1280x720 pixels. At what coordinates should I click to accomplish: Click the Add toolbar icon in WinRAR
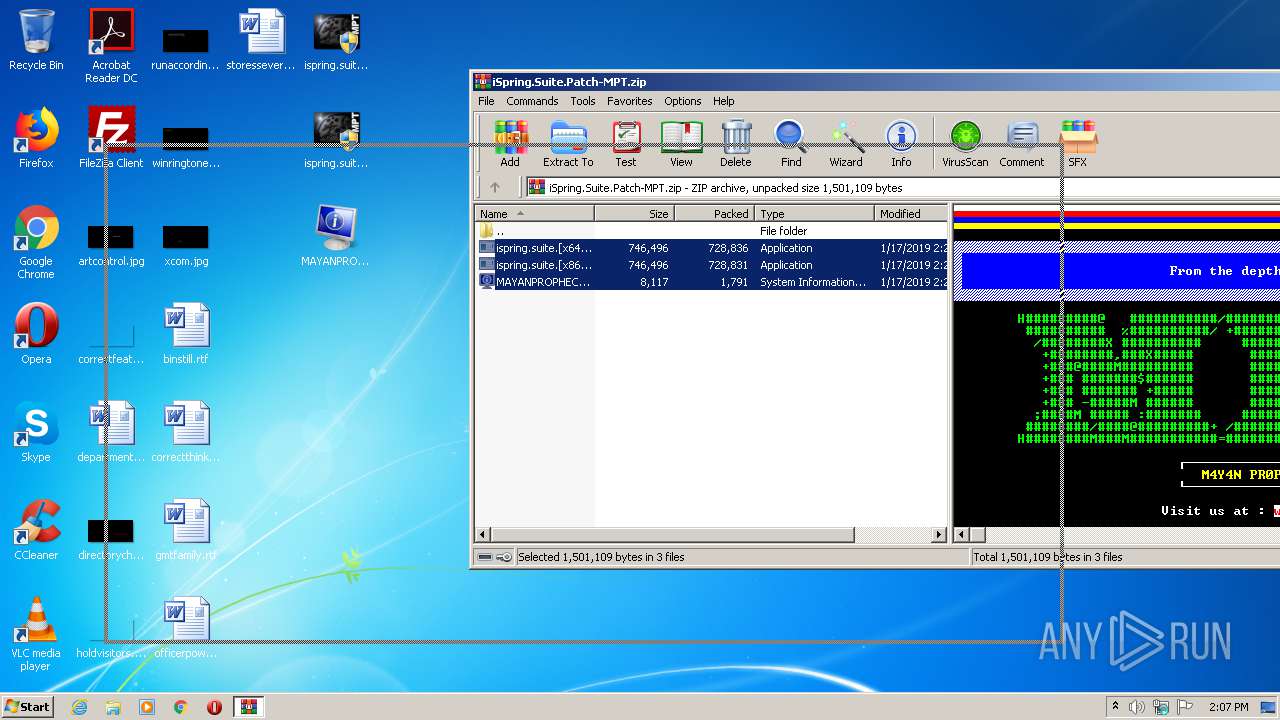coord(510,144)
